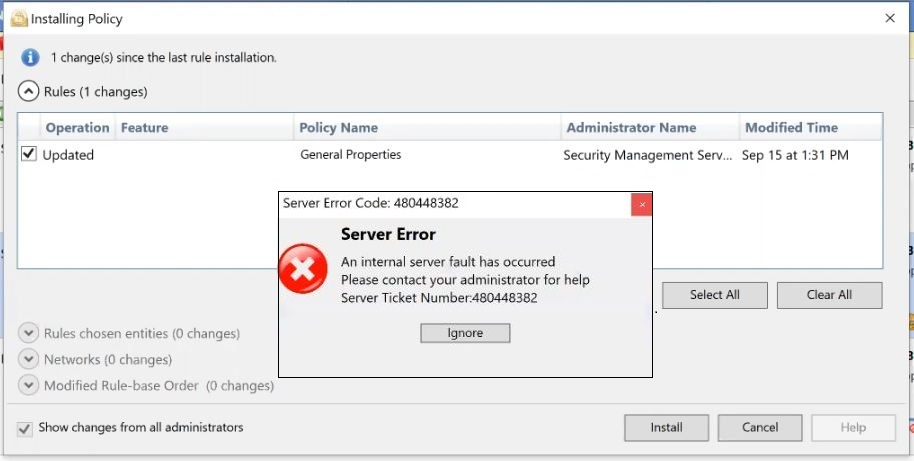914x461 pixels.
Task: Expand Modified Rule-base Order section
Action: [x=29, y=385]
